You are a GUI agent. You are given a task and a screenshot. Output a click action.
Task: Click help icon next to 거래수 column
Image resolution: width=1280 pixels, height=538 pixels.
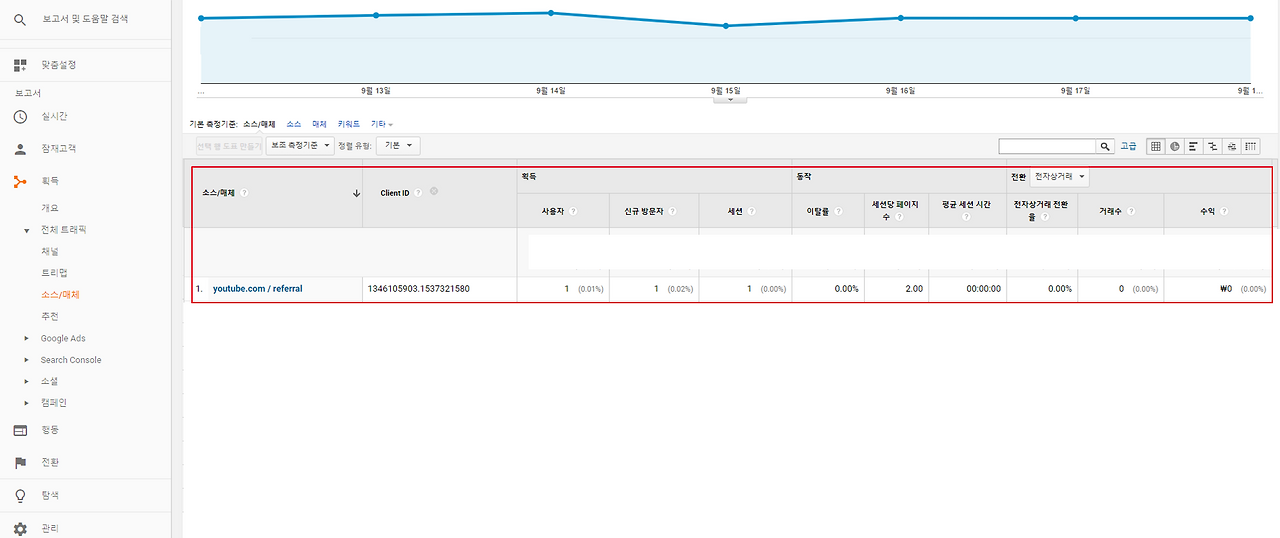(1131, 211)
